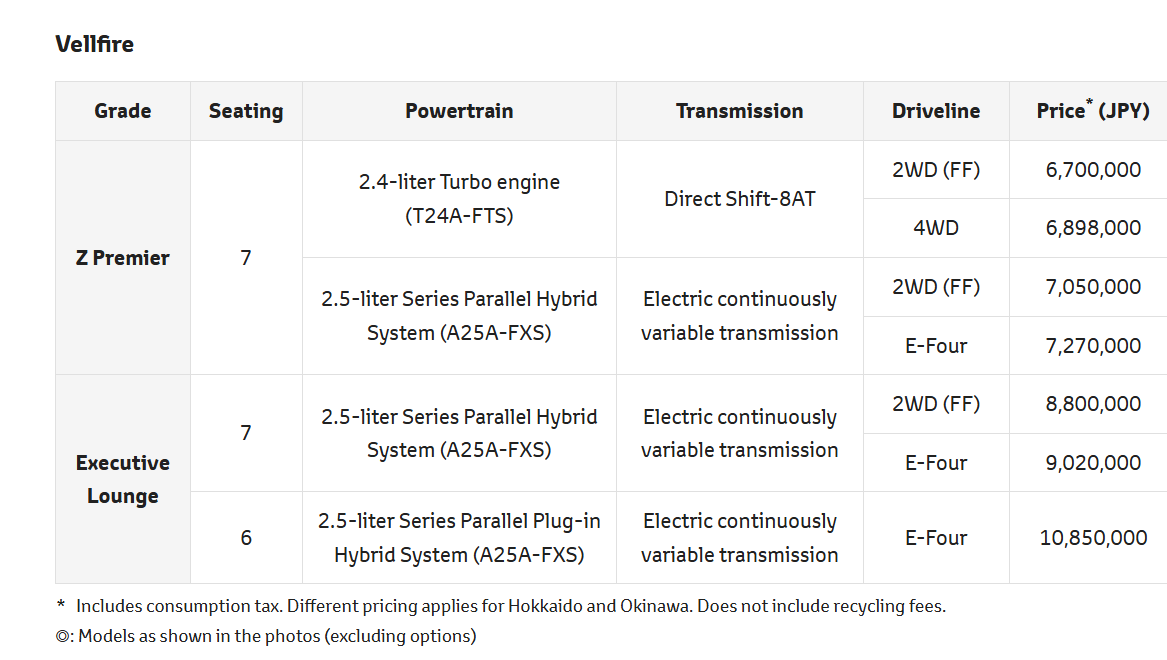Select the Executive Lounge grade cell
The height and width of the screenshot is (660, 1167).
[123, 479]
